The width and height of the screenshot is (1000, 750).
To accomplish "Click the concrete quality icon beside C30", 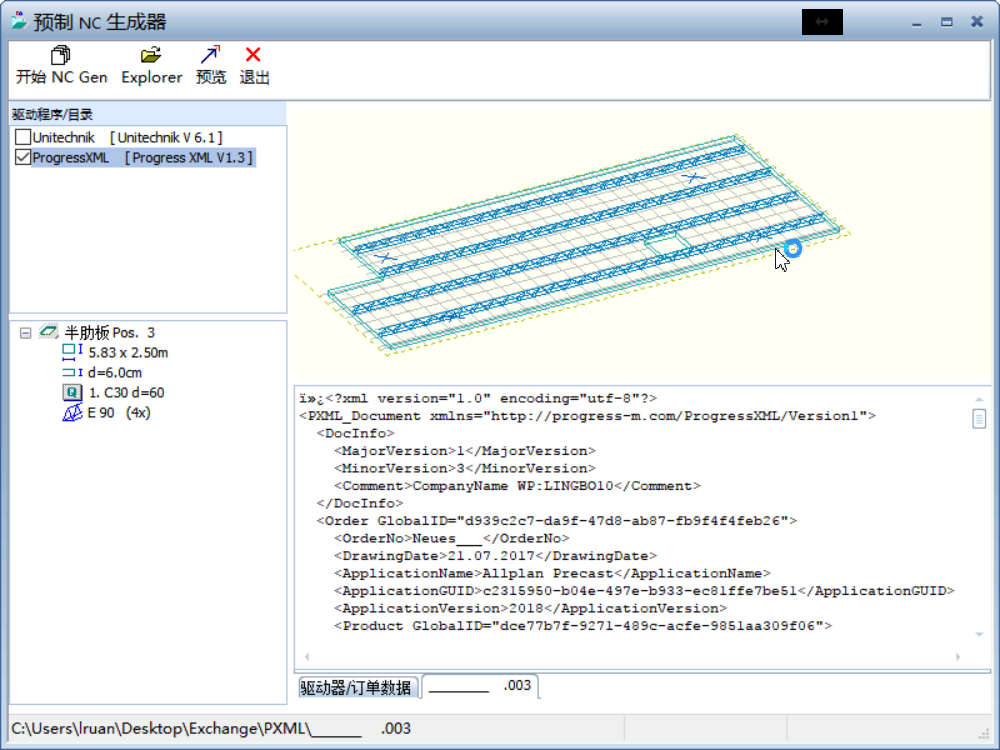I will pos(72,392).
